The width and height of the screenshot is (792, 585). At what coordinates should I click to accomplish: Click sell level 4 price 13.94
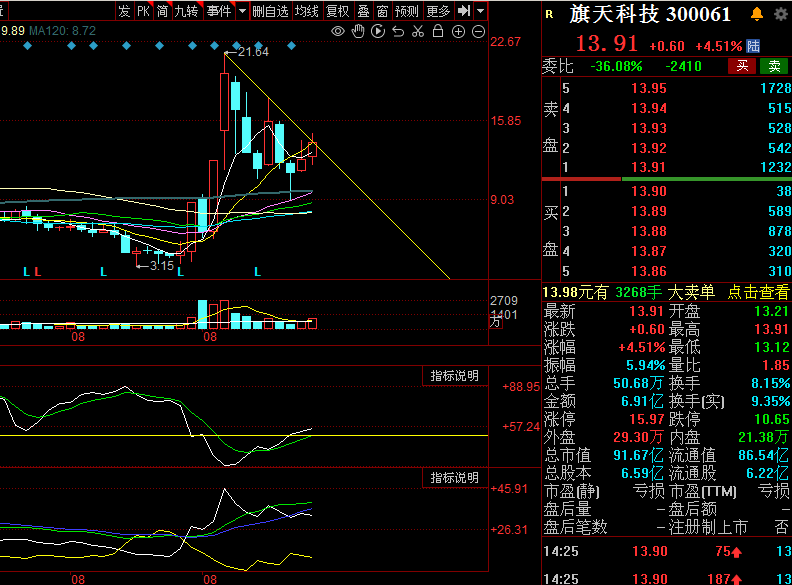(x=649, y=108)
